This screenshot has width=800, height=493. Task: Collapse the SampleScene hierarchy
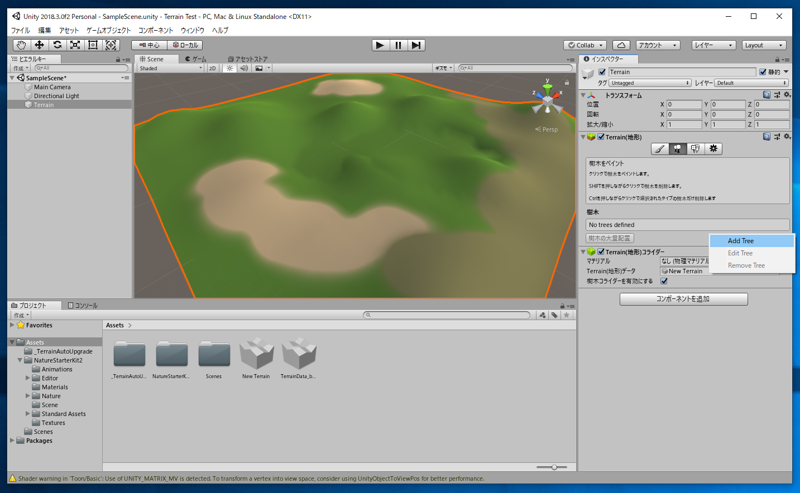[x=12, y=78]
